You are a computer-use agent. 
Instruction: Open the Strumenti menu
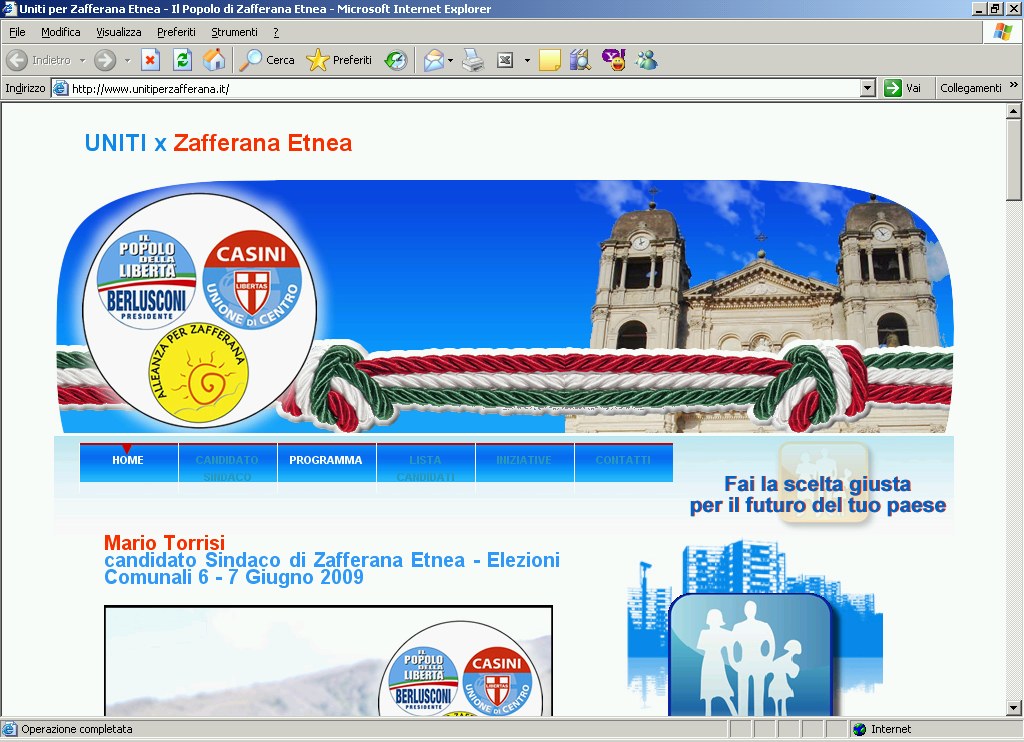pyautogui.click(x=234, y=32)
